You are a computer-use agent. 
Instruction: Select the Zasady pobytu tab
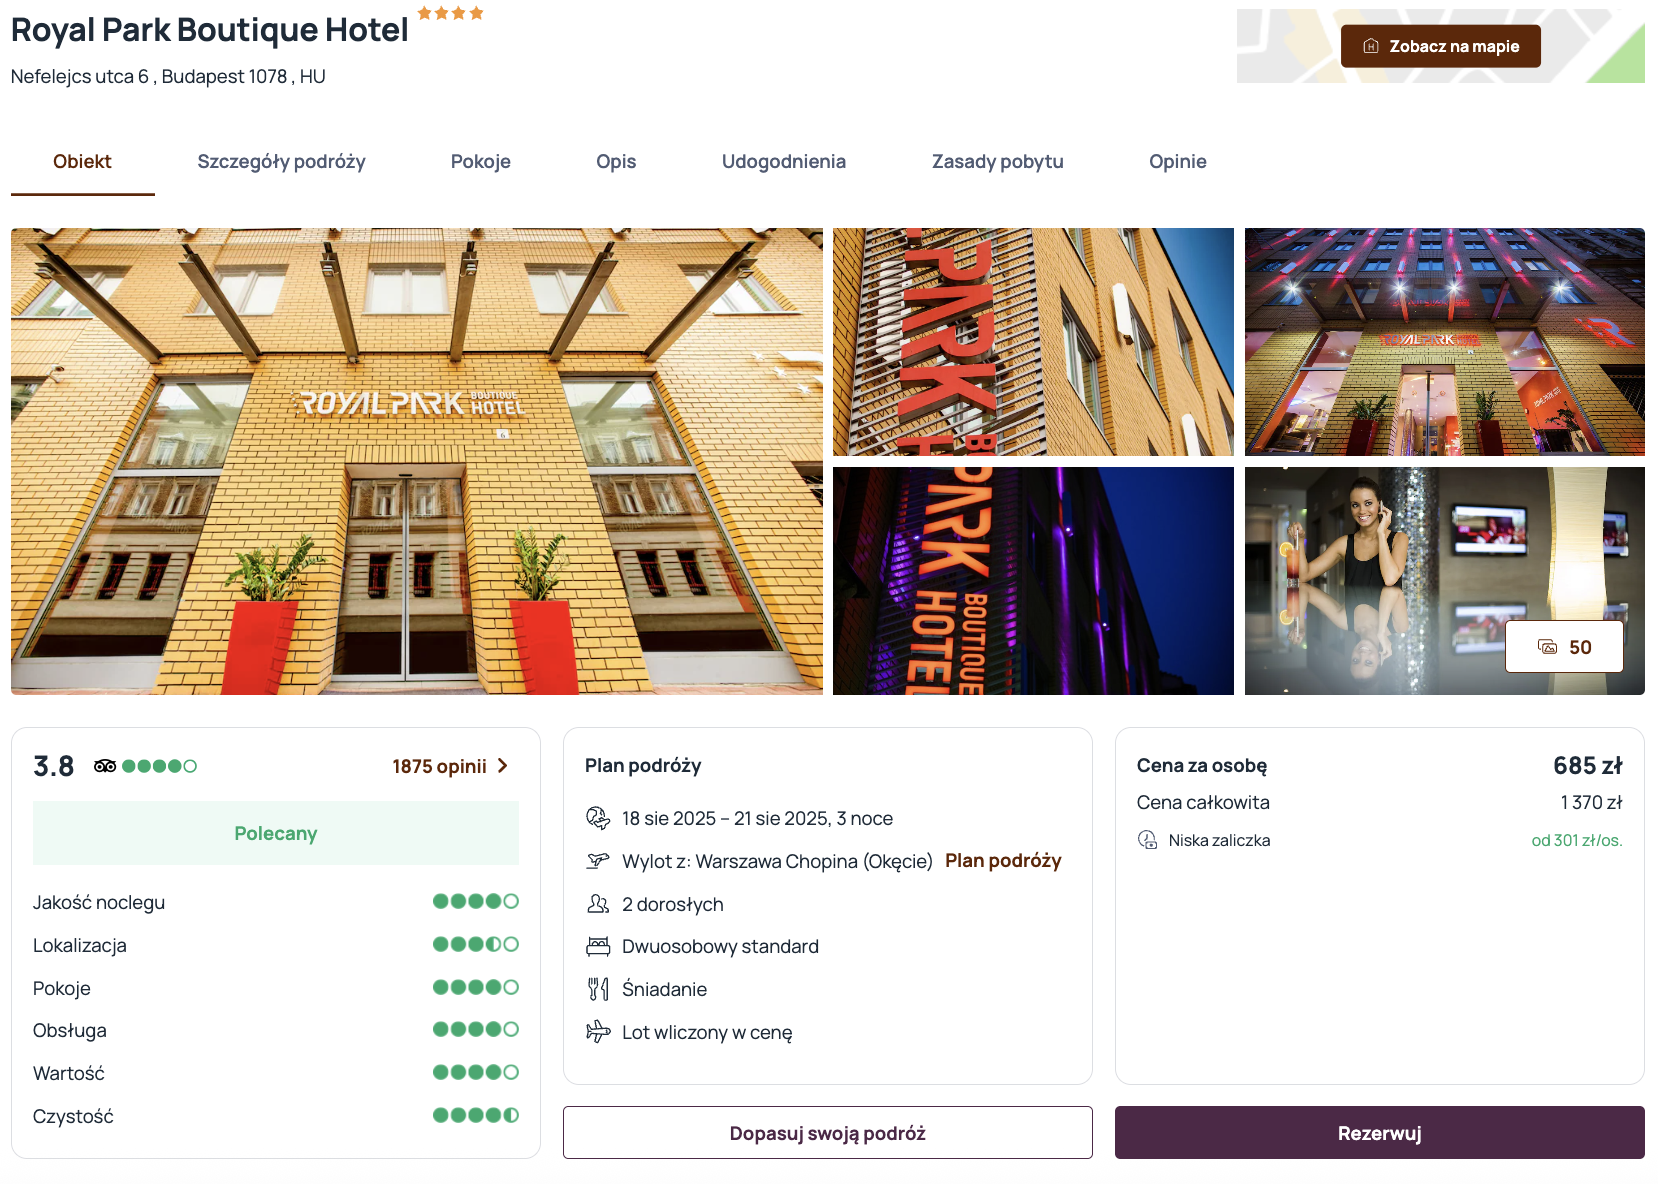click(998, 162)
